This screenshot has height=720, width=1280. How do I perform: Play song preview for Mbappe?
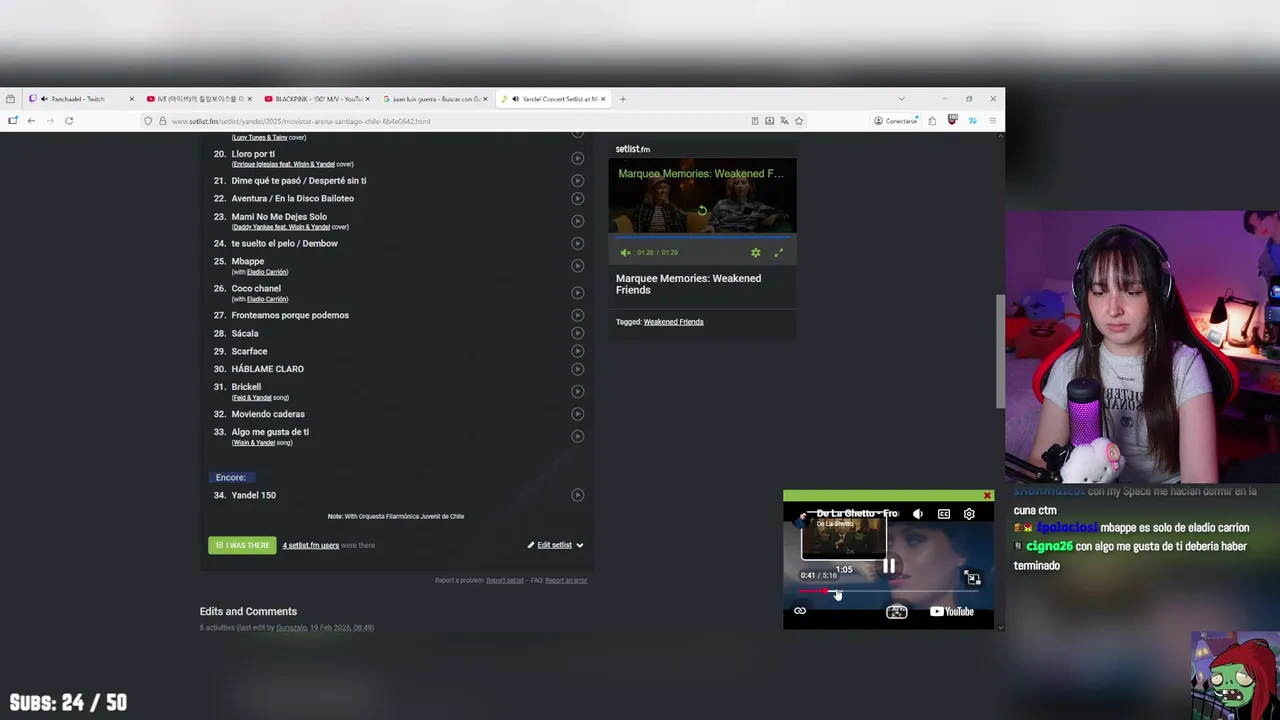[577, 266]
